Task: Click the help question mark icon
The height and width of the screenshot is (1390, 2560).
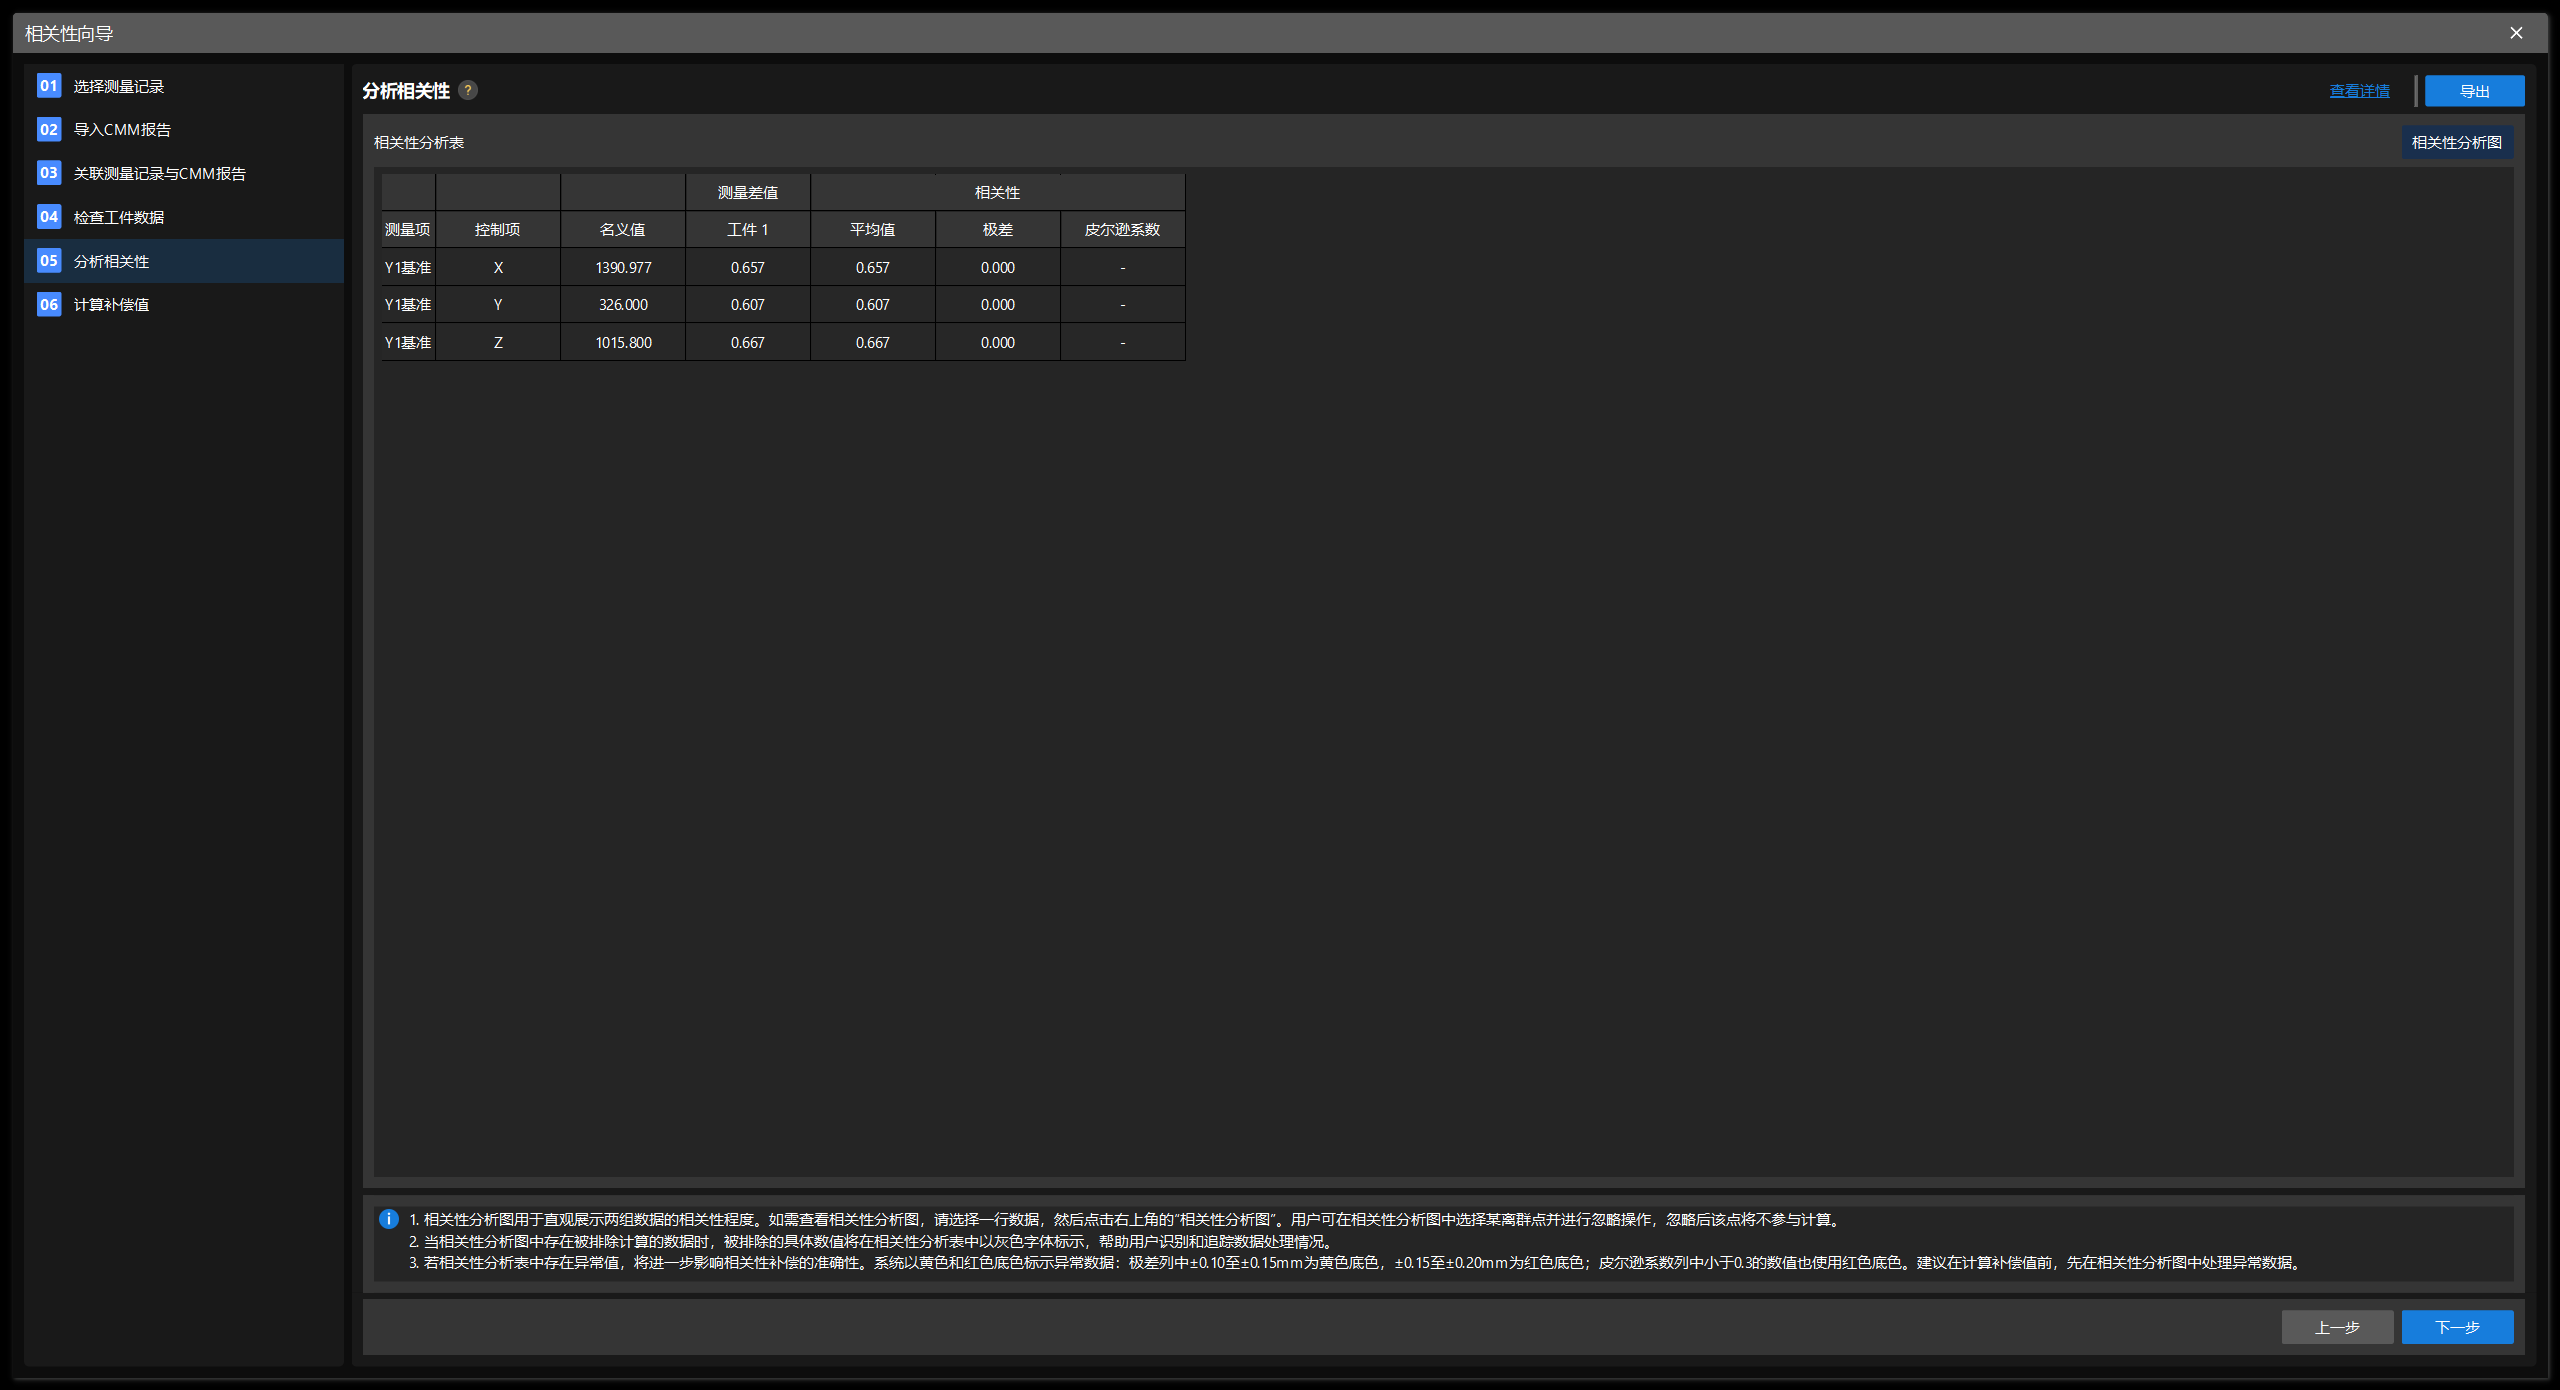Action: point(467,90)
